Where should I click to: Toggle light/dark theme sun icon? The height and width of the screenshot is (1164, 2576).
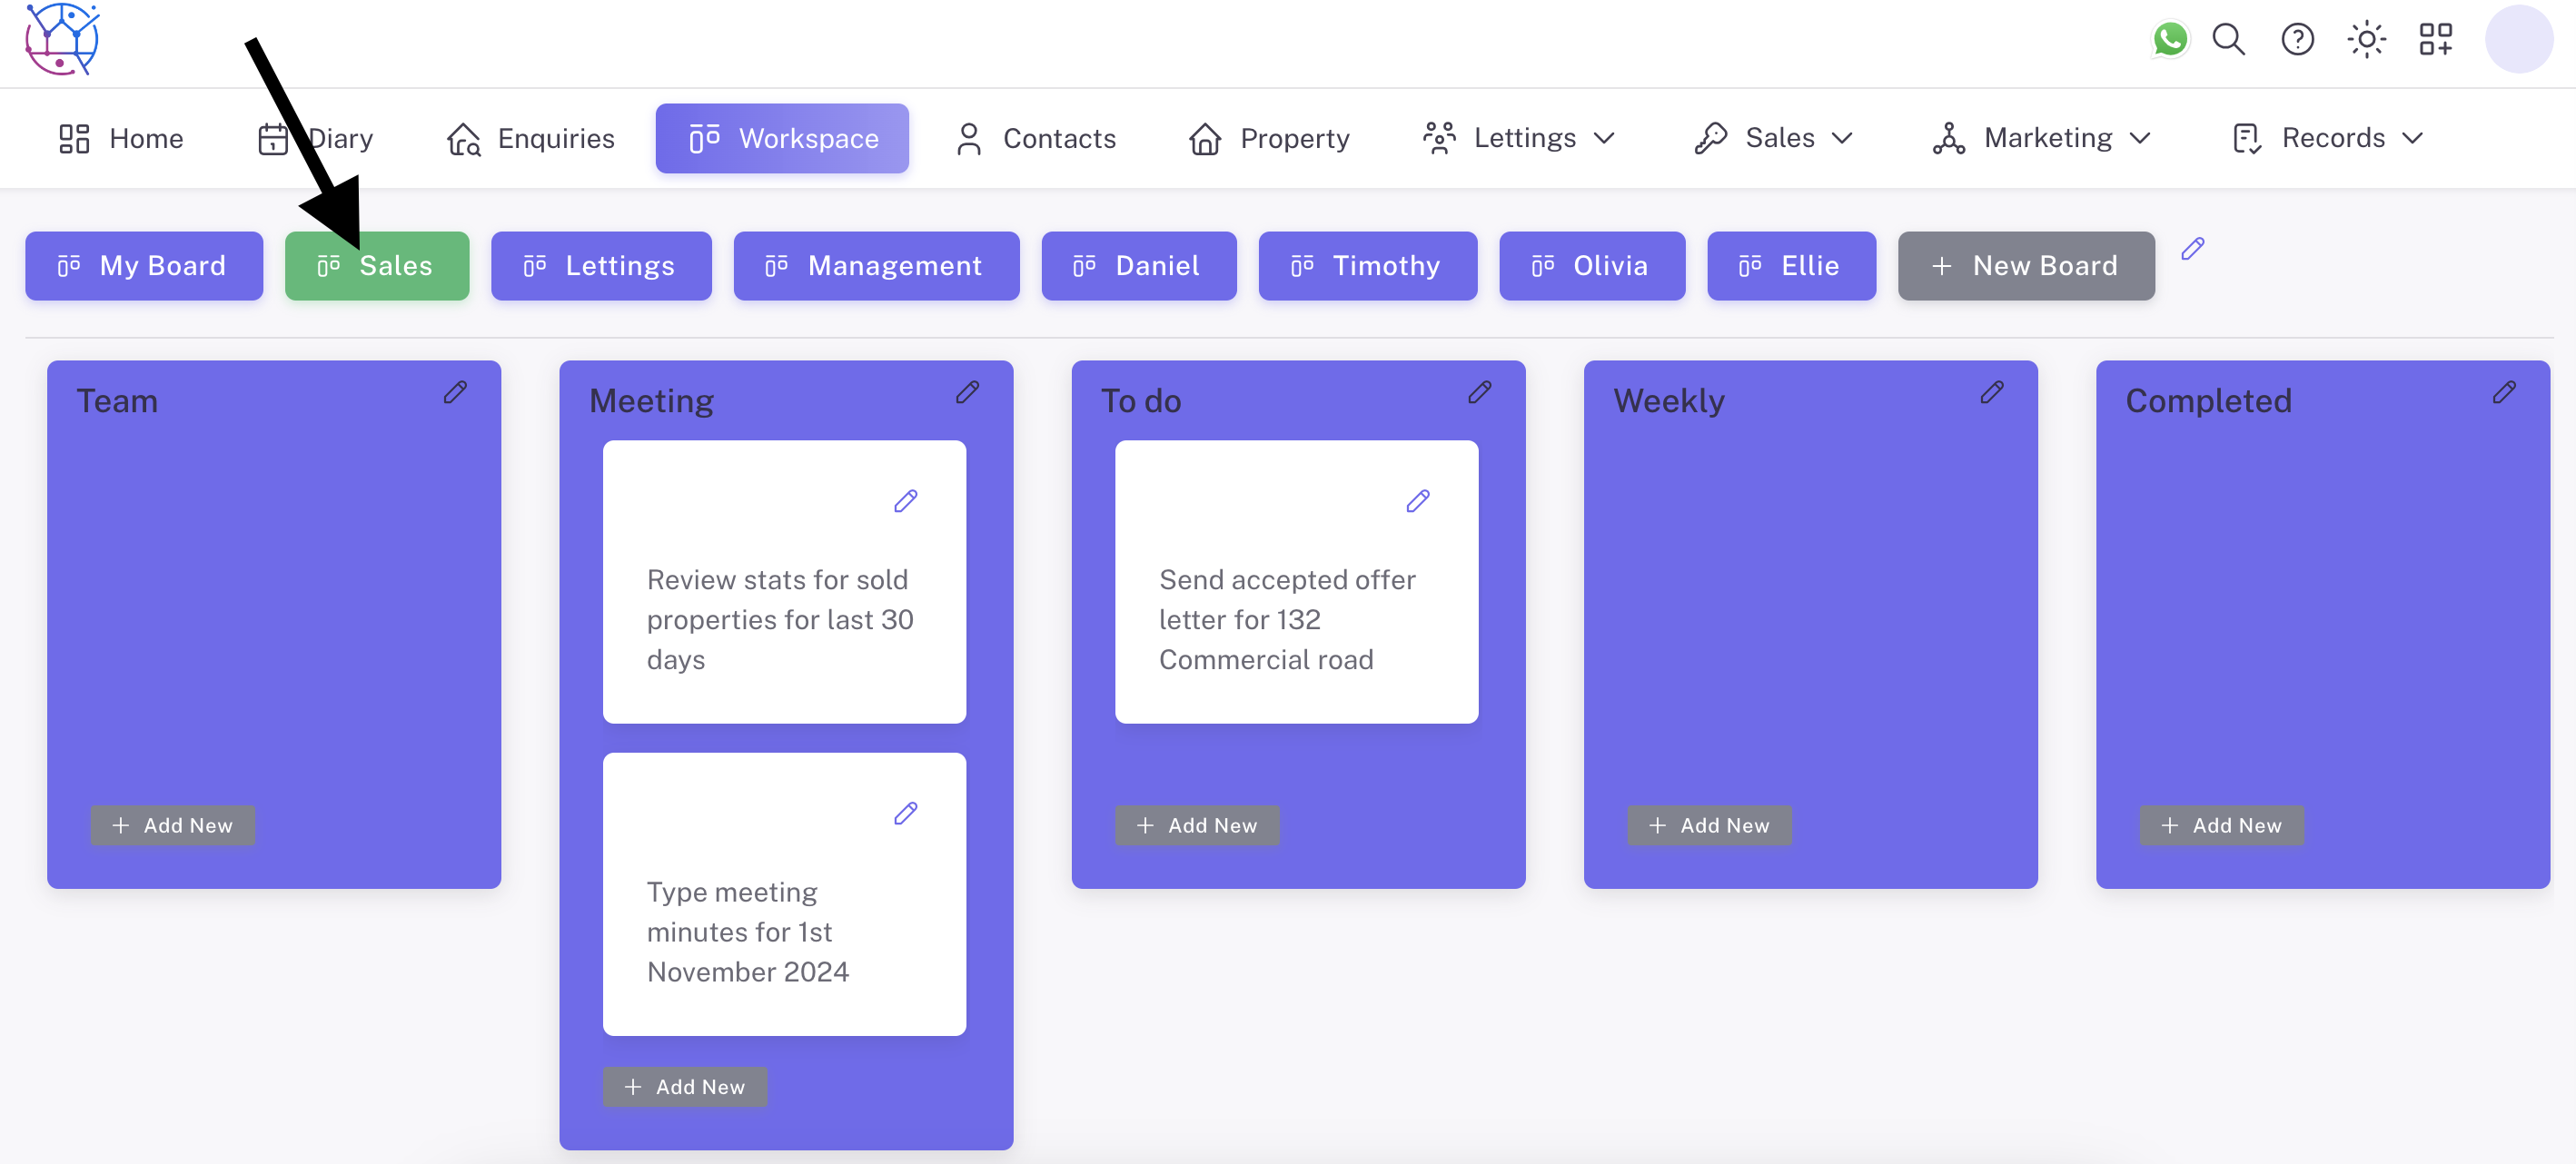[x=2366, y=40]
